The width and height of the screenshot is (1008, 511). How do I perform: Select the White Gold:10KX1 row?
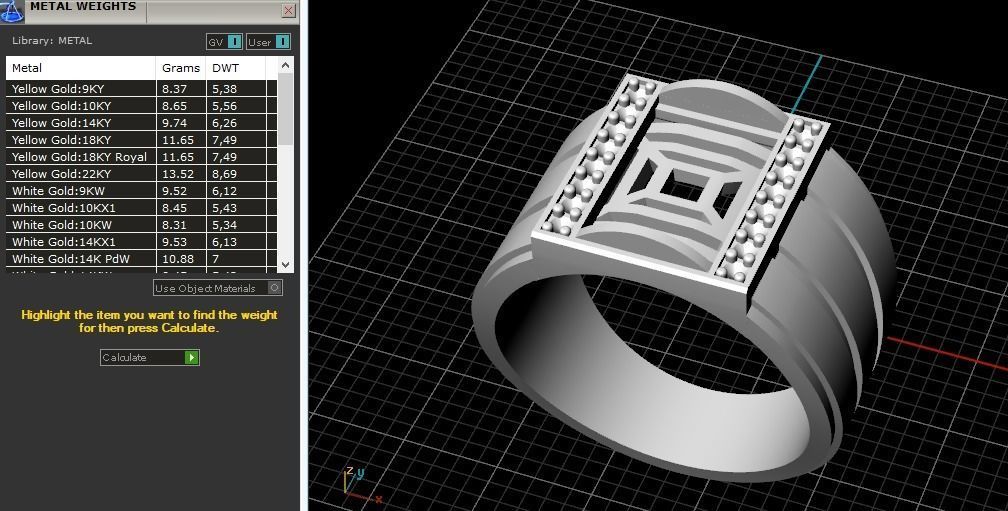click(142, 208)
